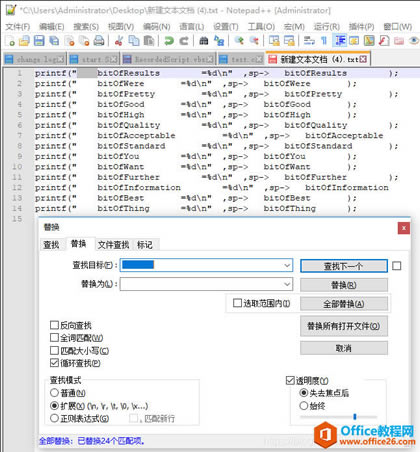Click the 查找目标 search input field
420x452 pixels.
click(x=206, y=265)
